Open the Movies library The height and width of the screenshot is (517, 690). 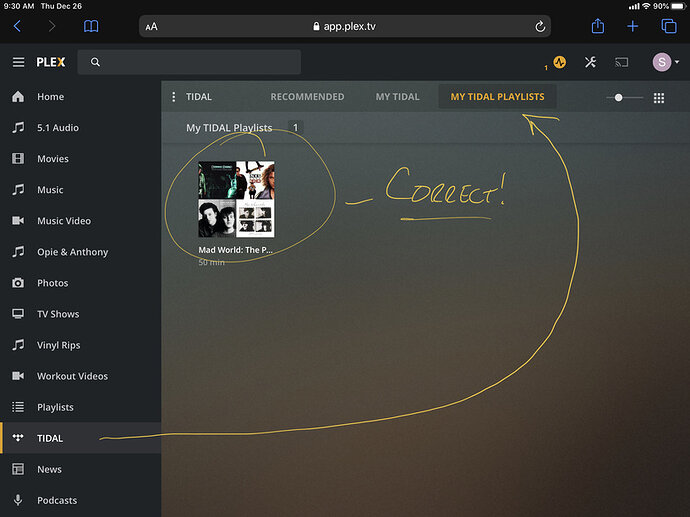coord(81,158)
